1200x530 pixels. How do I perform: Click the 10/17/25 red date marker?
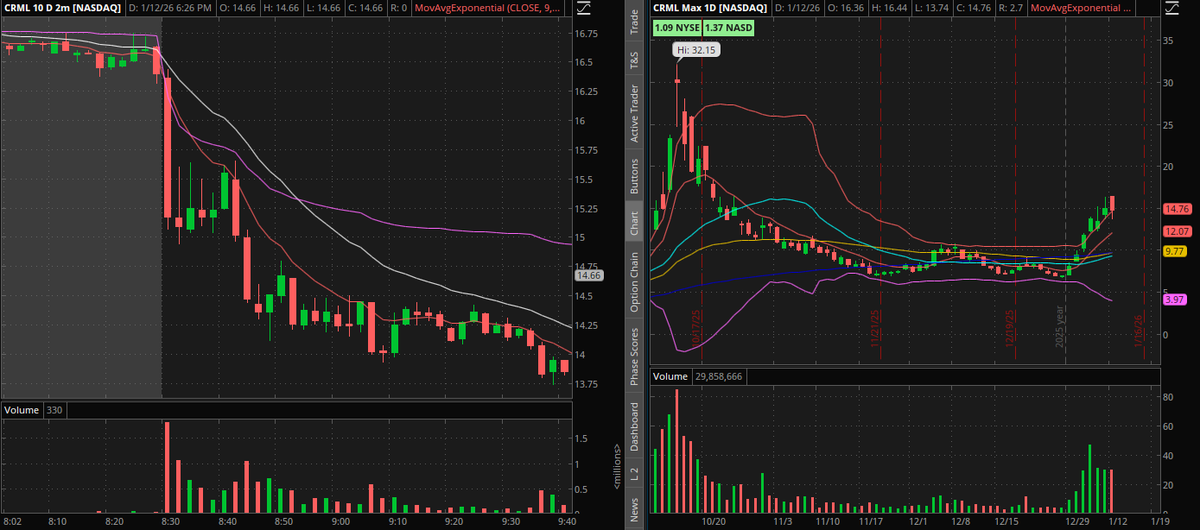[x=697, y=327]
